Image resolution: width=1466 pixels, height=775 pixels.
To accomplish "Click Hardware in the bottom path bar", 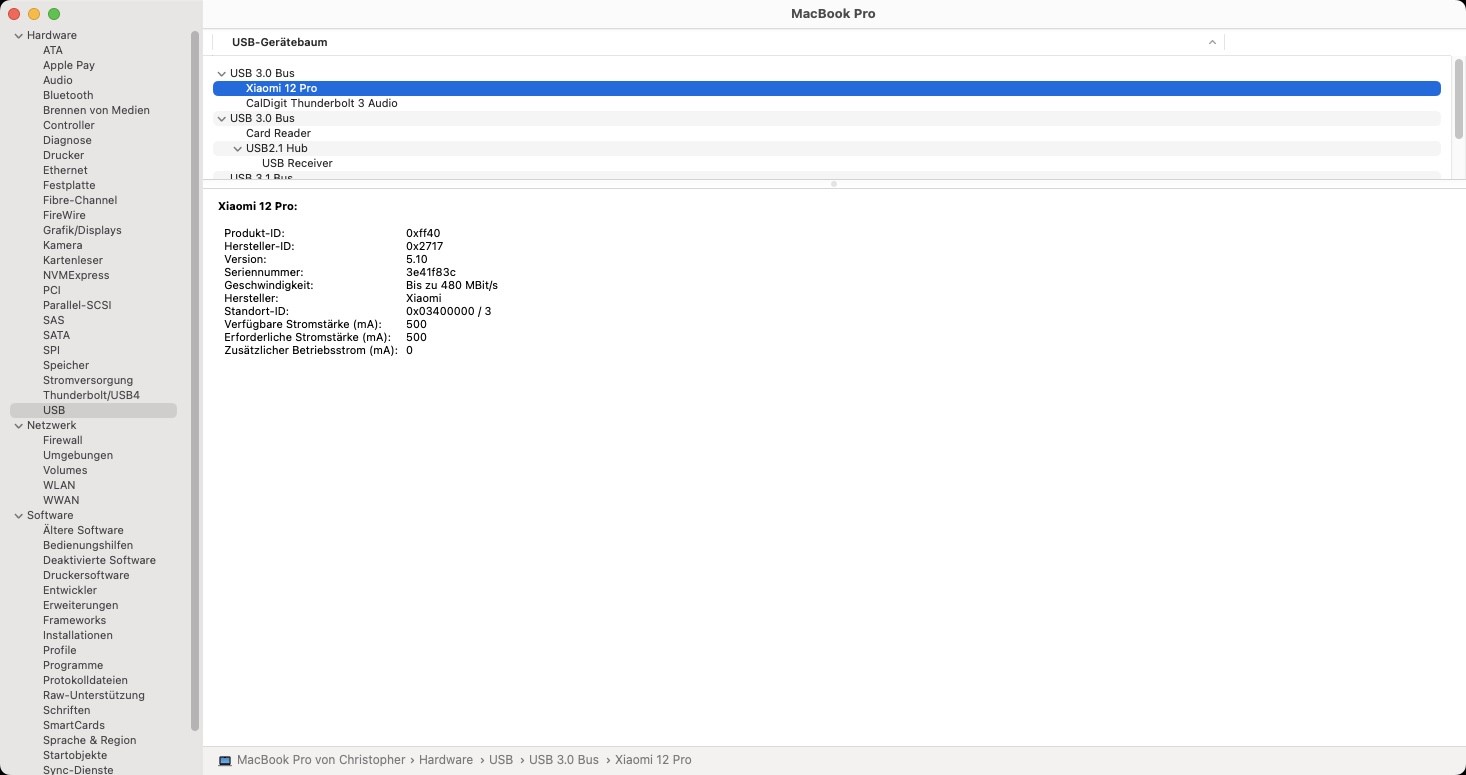I will pos(446,760).
